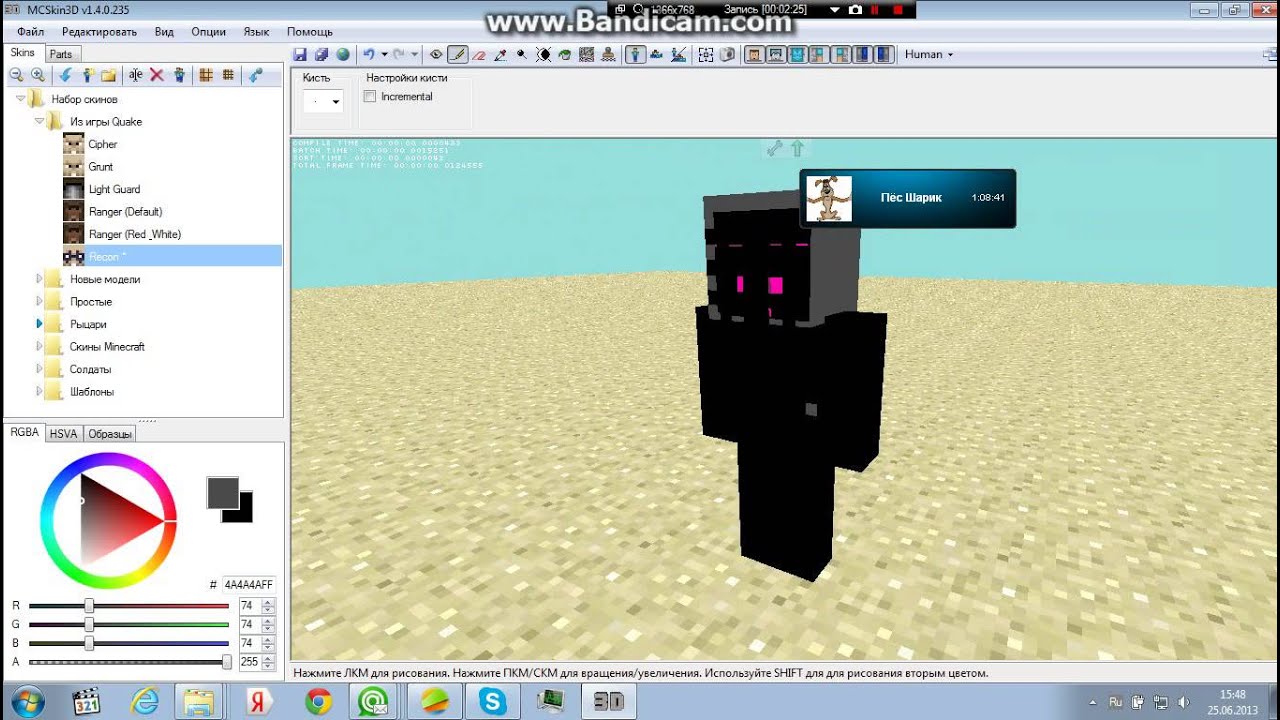This screenshot has width=1280, height=720.
Task: Enable the Incremental checkbox
Action: pyautogui.click(x=370, y=97)
